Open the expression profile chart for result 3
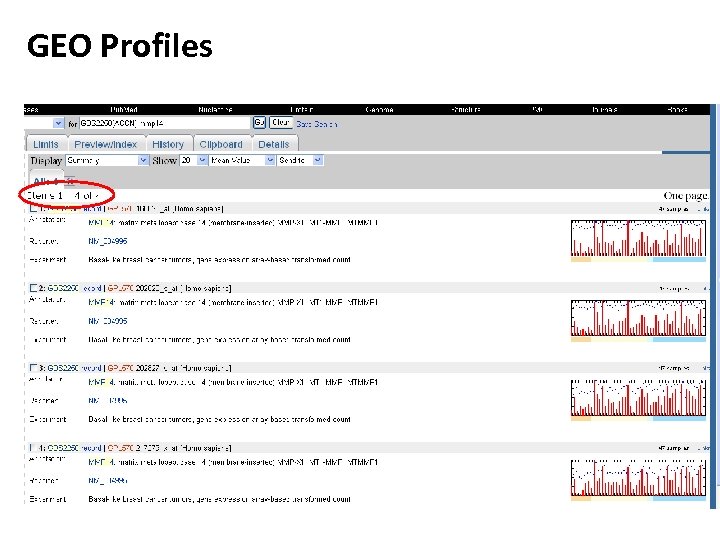The height and width of the screenshot is (540, 720). pyautogui.click(x=638, y=400)
